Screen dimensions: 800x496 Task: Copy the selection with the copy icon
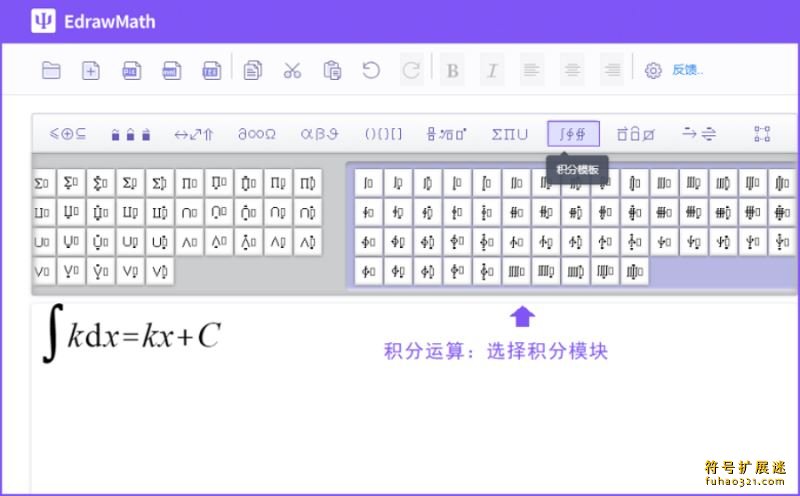pos(253,70)
